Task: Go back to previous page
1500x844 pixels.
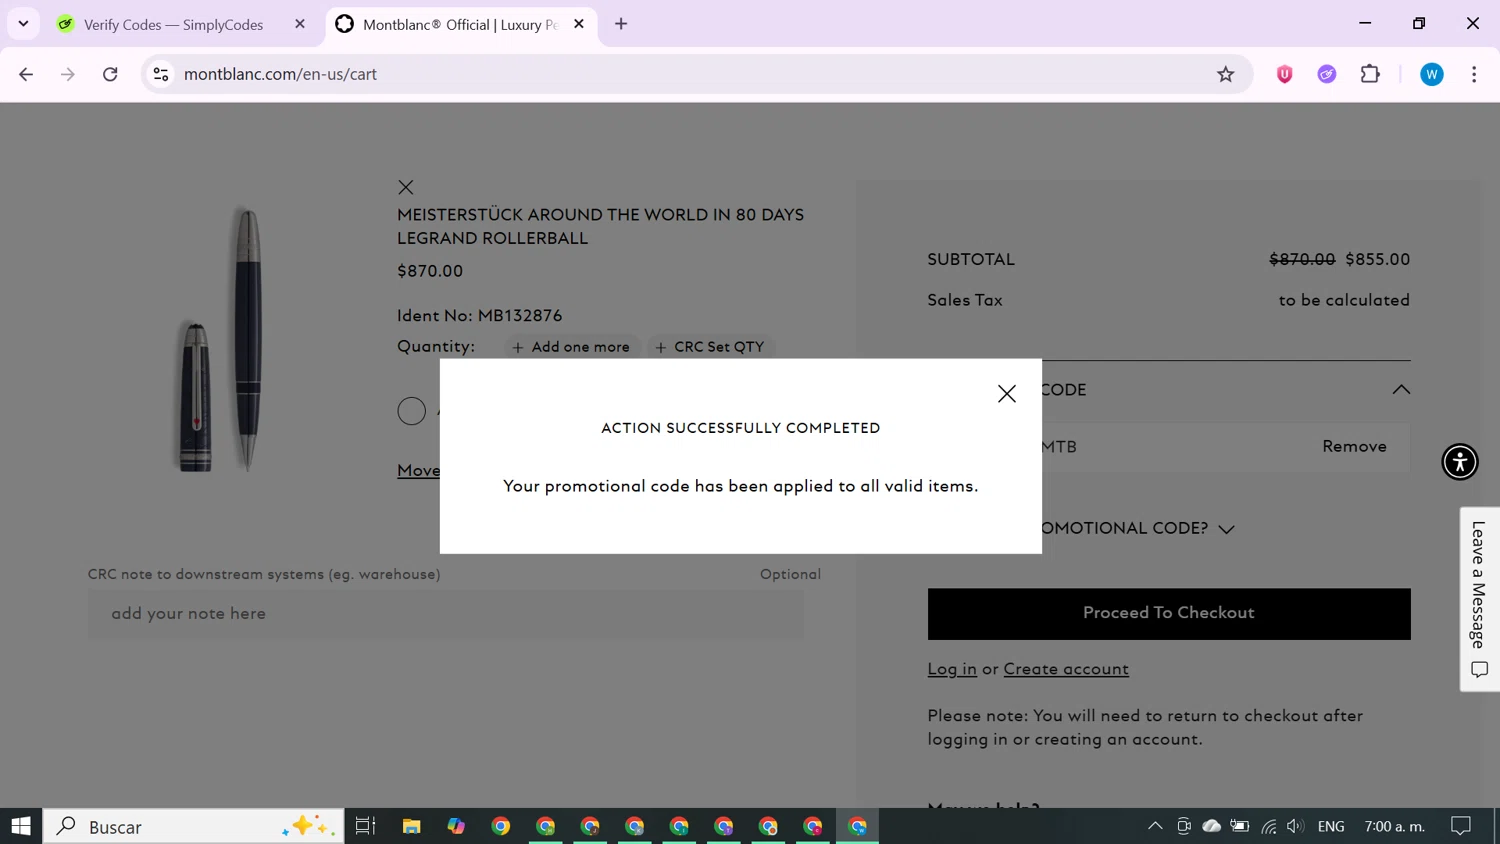Action: [26, 74]
